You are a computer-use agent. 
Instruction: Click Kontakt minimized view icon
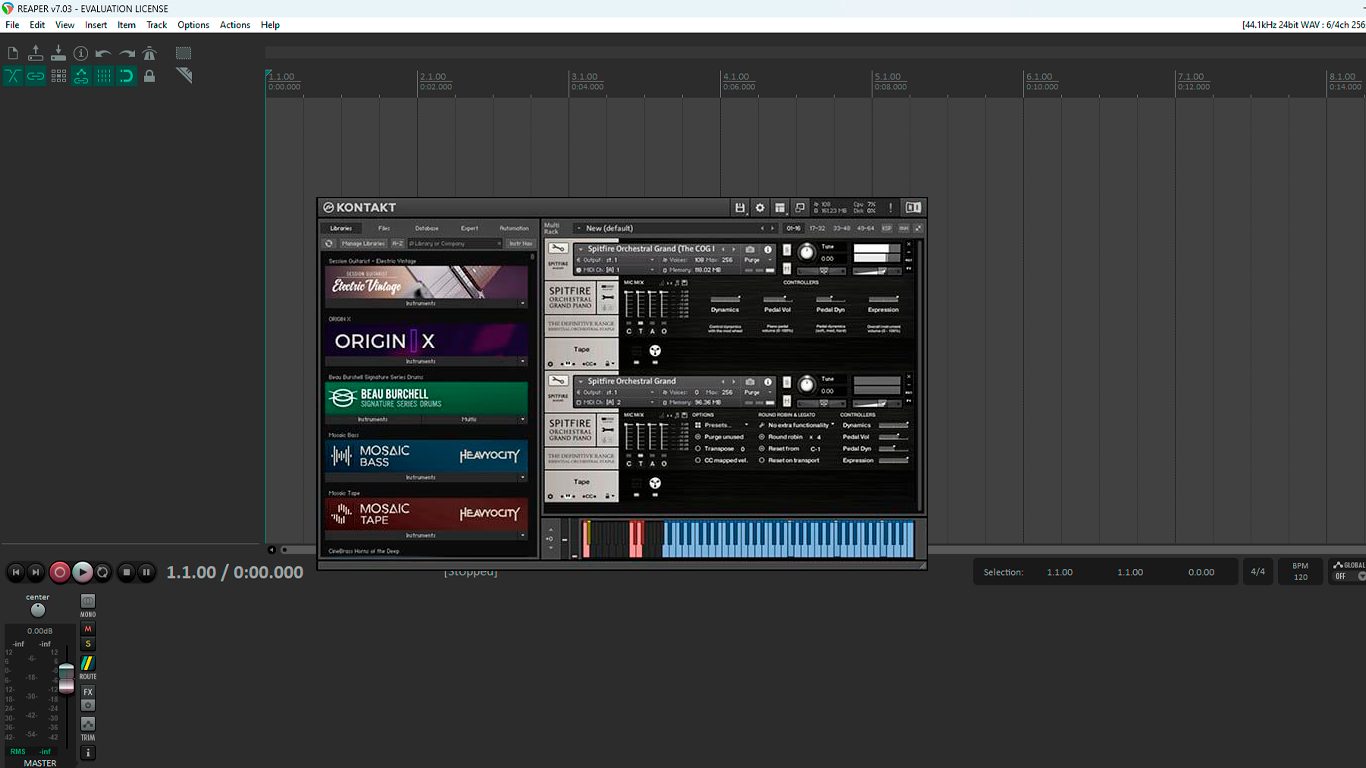[x=800, y=207]
